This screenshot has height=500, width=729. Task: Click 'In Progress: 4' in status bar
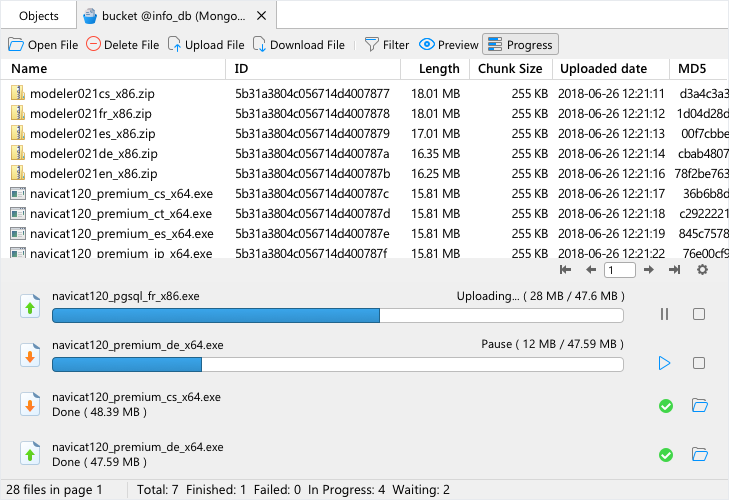tap(346, 490)
